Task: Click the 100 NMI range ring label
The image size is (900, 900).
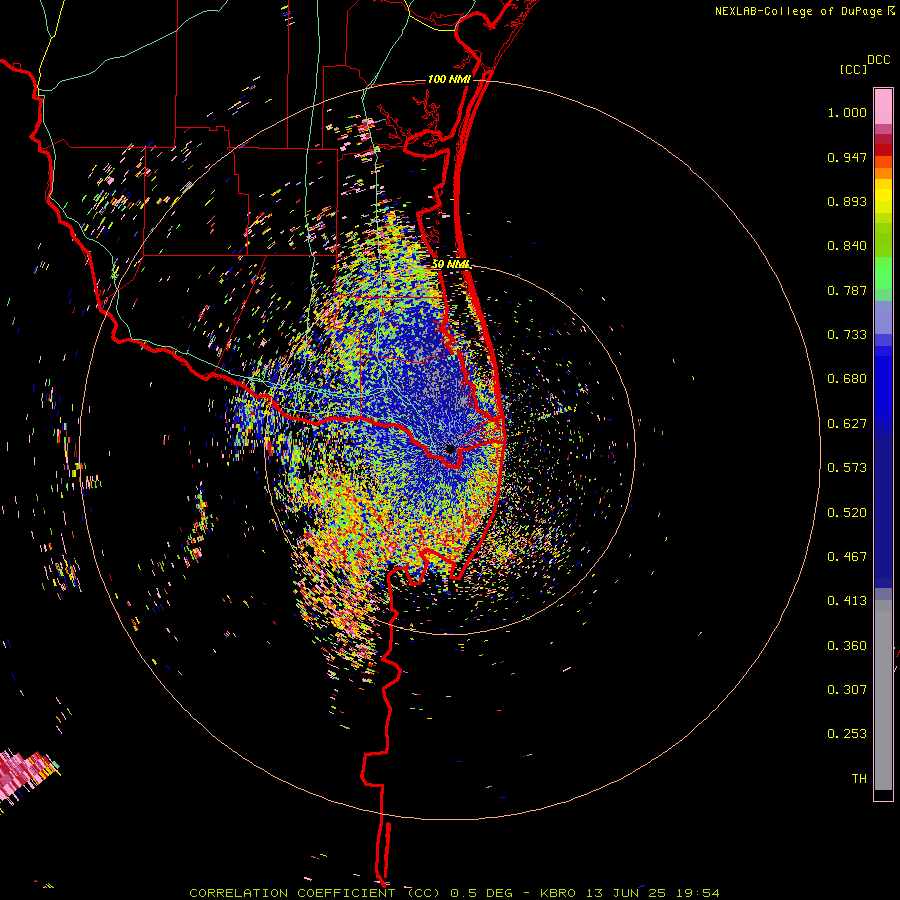Action: coord(449,79)
